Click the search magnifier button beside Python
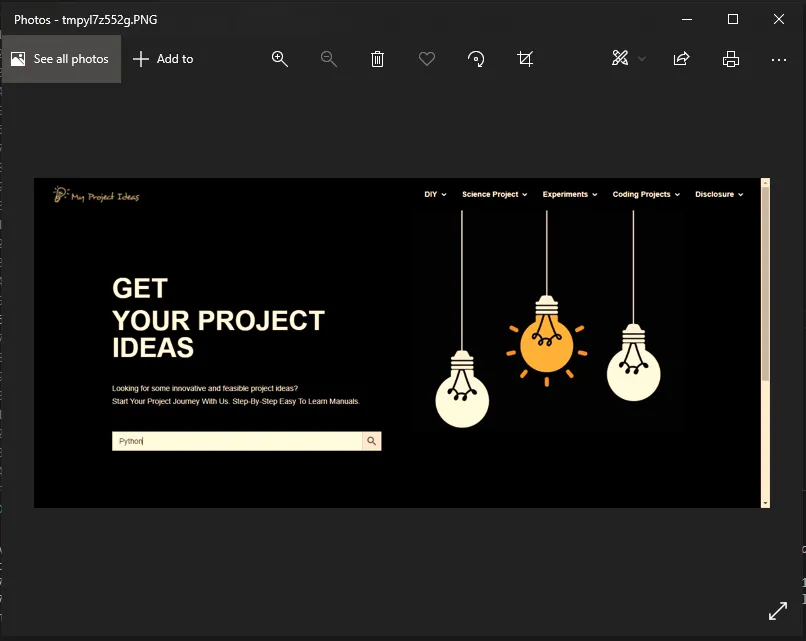The width and height of the screenshot is (806, 641). click(x=371, y=441)
